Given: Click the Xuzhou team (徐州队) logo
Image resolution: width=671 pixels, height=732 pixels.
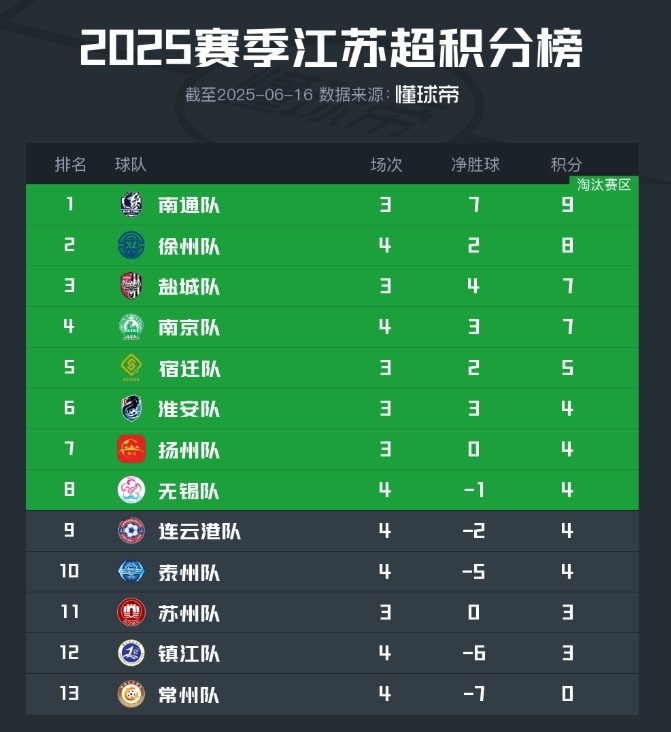Looking at the screenshot, I should point(131,246).
